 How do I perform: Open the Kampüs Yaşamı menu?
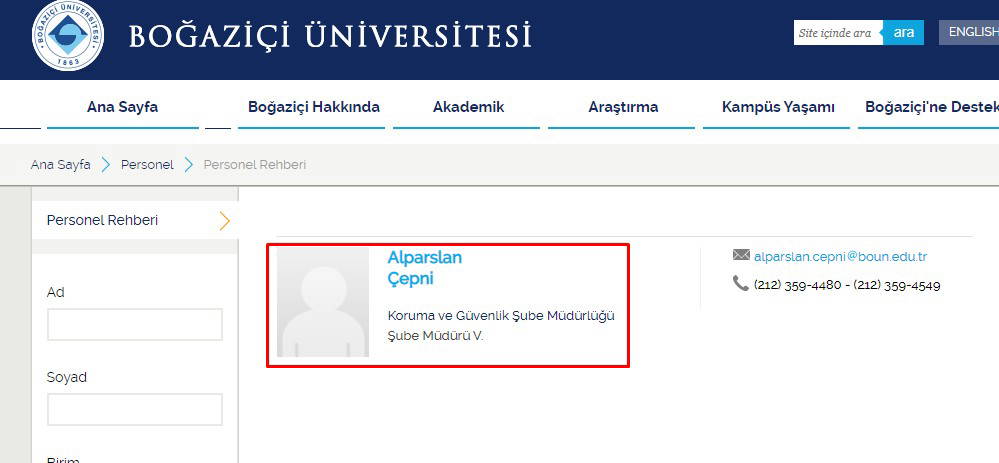(776, 108)
